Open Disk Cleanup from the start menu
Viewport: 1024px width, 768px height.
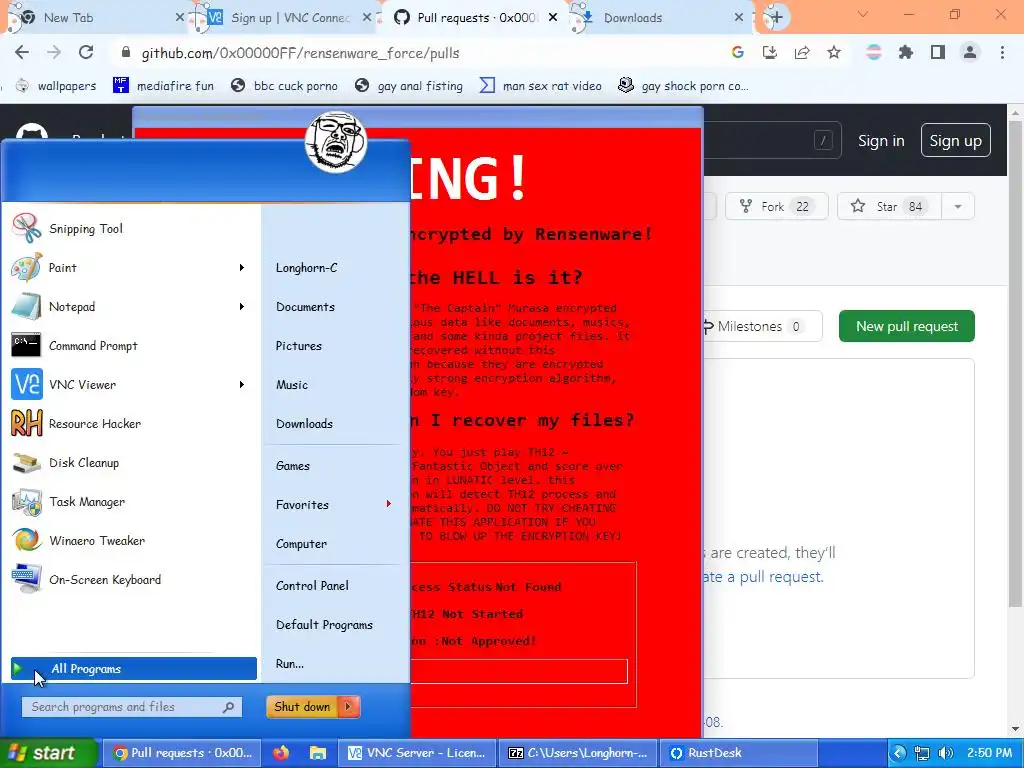coord(84,463)
